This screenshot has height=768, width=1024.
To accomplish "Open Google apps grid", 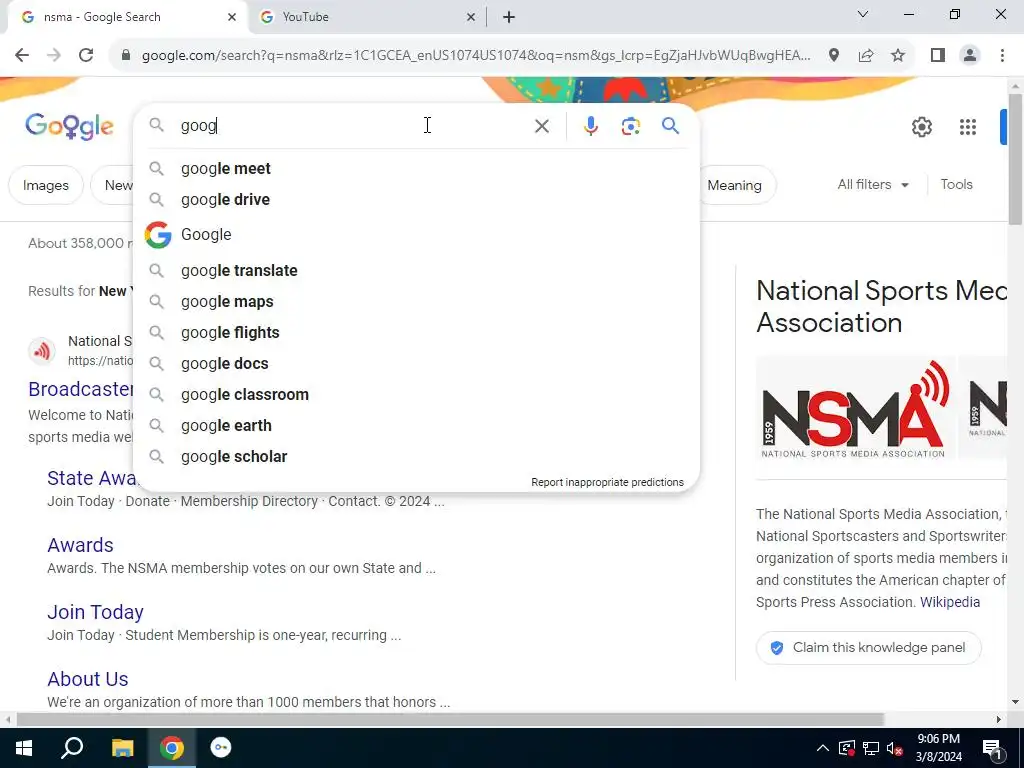I will point(967,127).
